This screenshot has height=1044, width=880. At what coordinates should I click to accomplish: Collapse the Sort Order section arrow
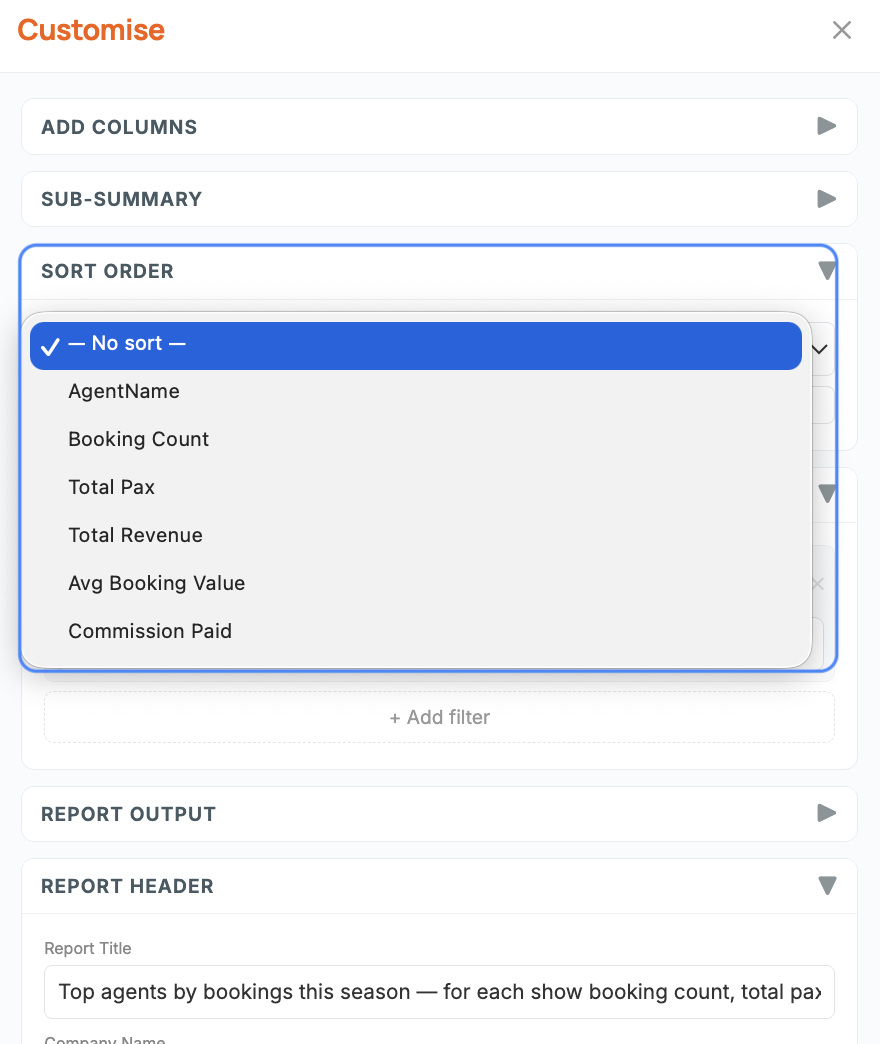pyautogui.click(x=826, y=271)
